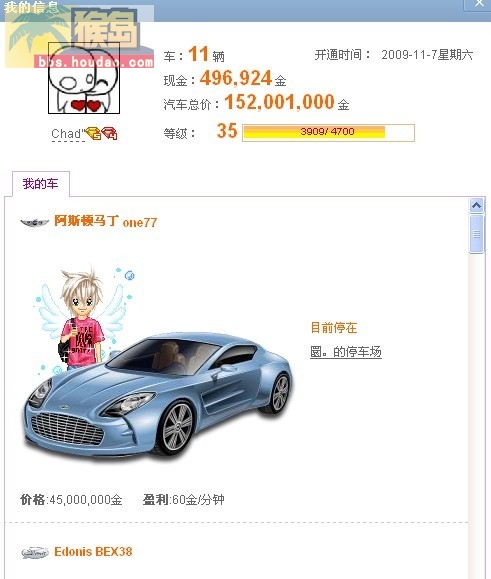Click the blue Aston Martin car image

(x=159, y=395)
